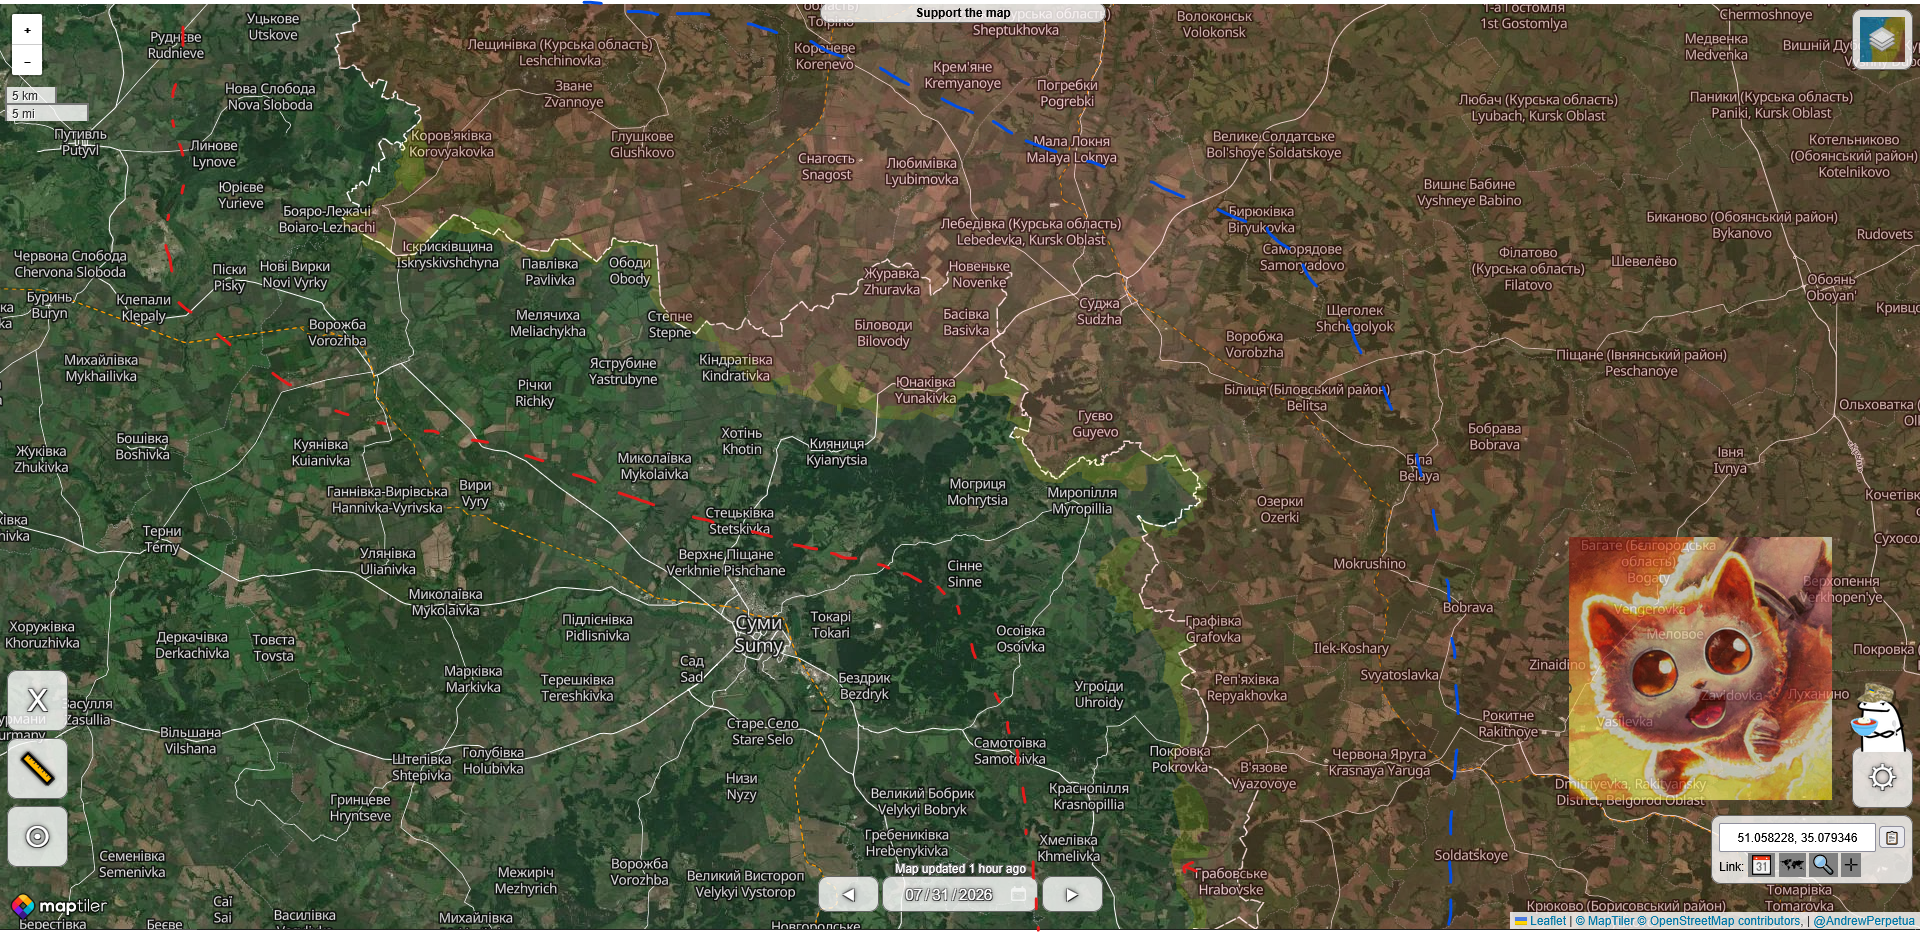Open the settings gear button

(1881, 777)
